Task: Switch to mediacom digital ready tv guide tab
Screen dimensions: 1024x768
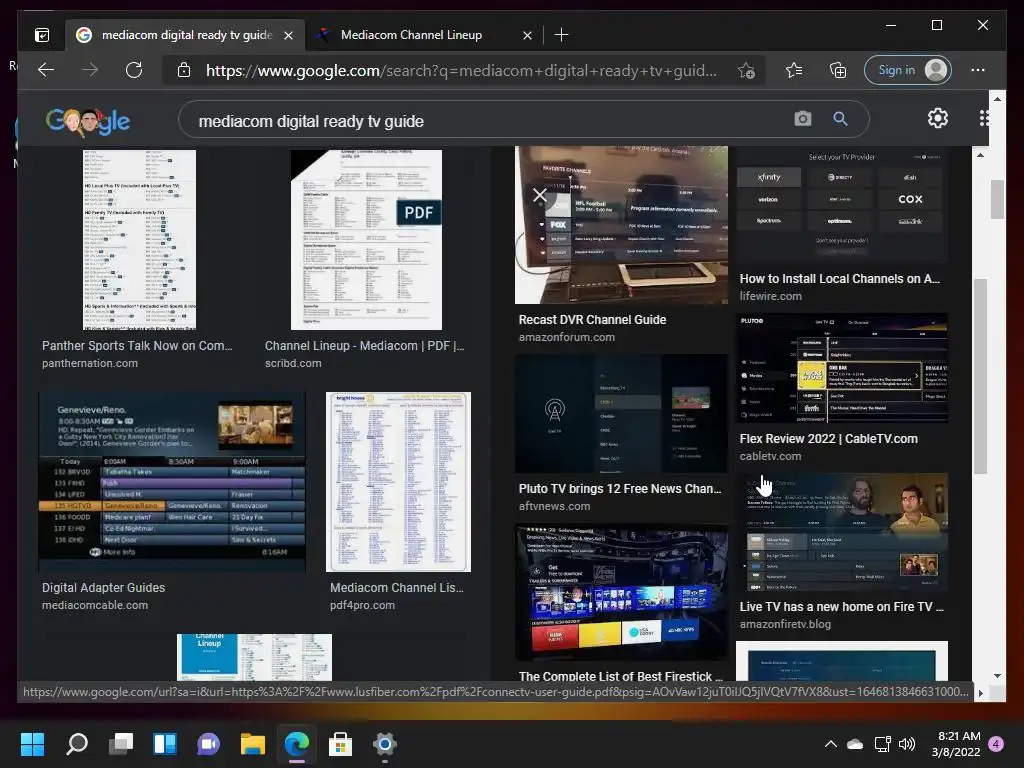Action: (x=186, y=35)
